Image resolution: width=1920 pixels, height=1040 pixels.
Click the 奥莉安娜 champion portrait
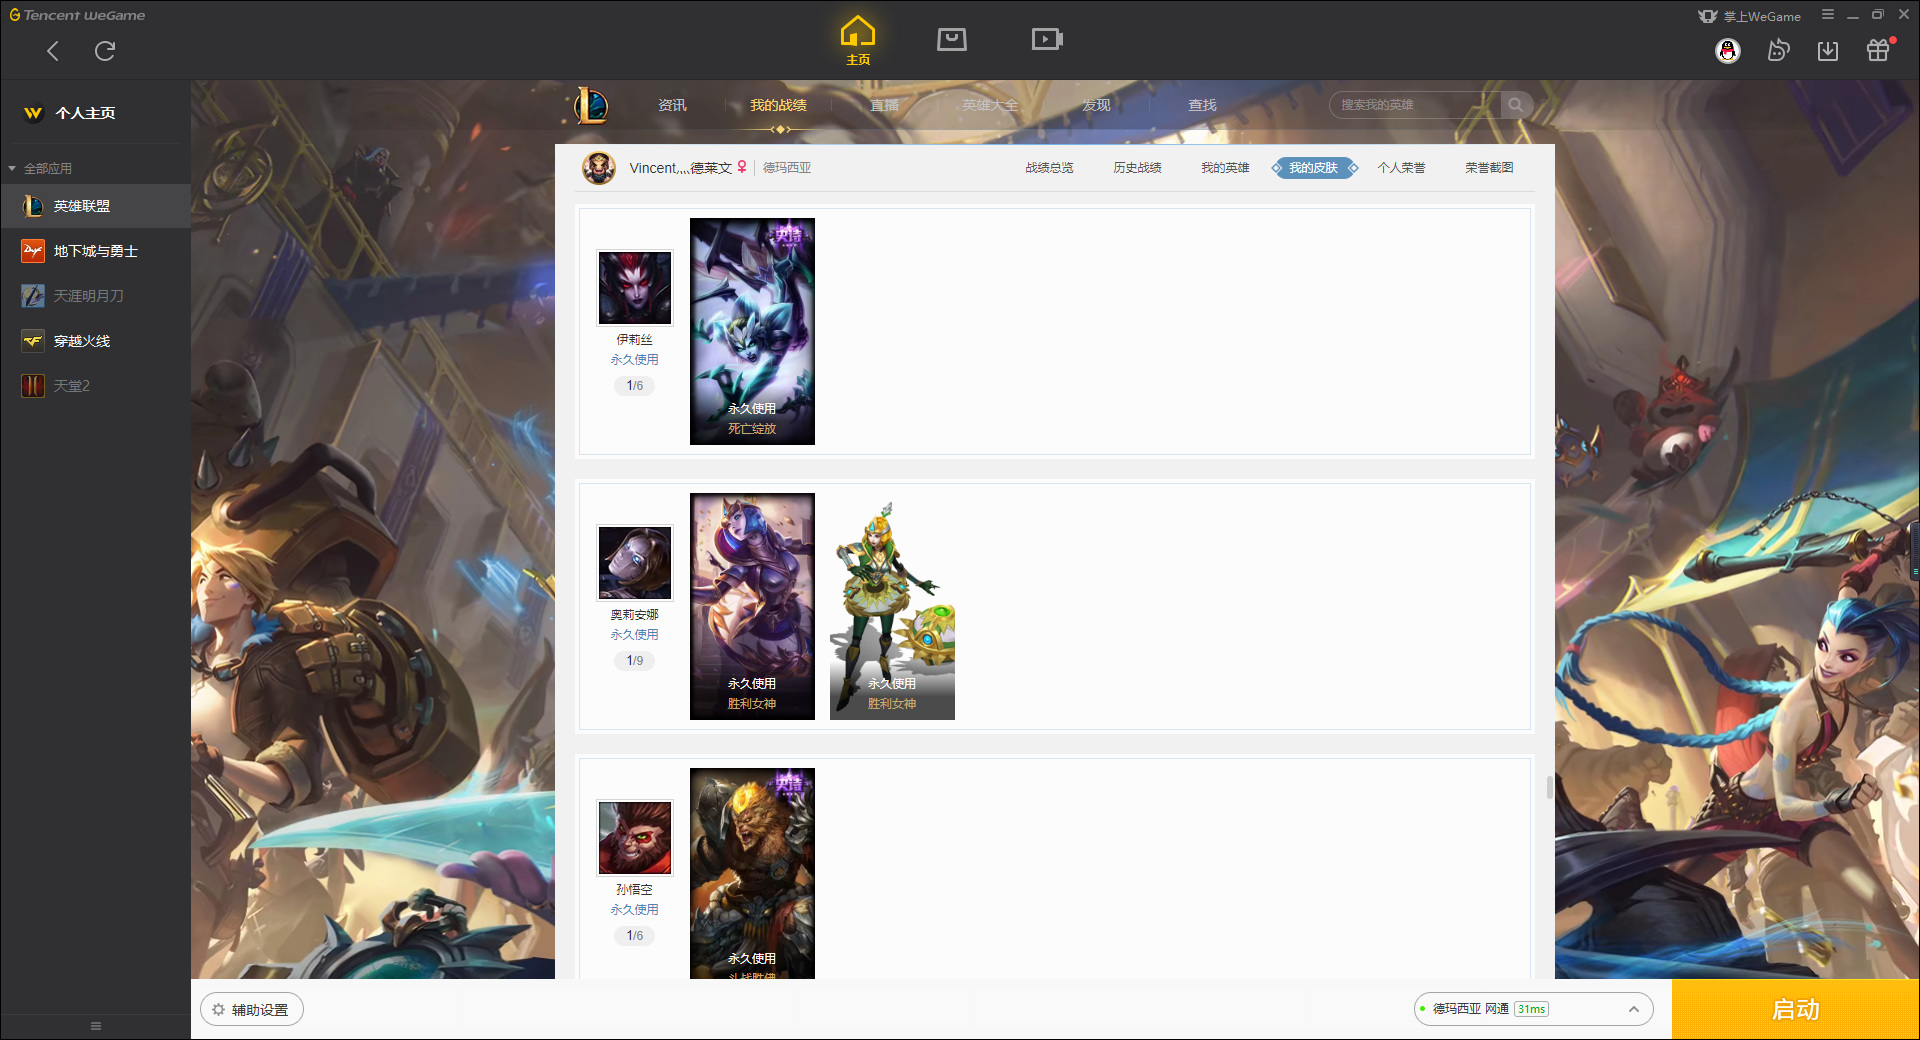click(x=635, y=563)
